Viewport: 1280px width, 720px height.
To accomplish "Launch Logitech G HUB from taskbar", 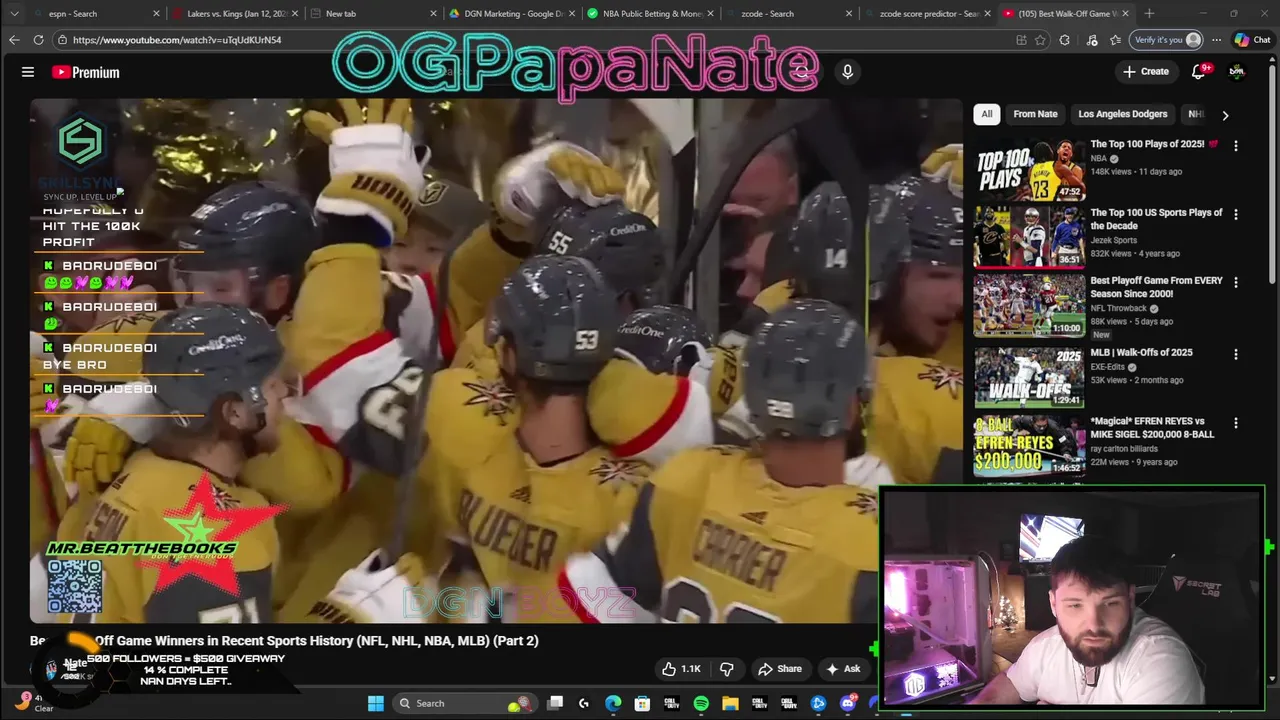I will (x=584, y=703).
